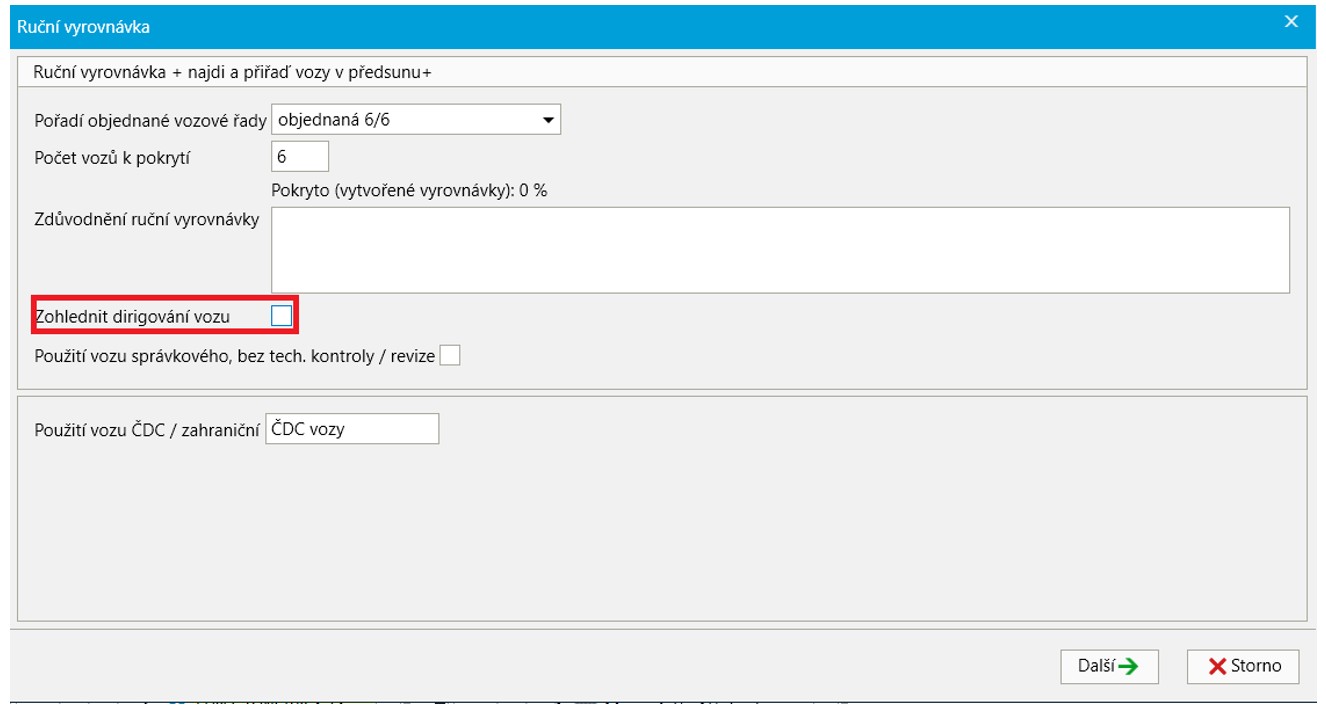Click the red X icon on Storno
Image resolution: width=1326 pixels, height=717 pixels.
coord(1217,667)
